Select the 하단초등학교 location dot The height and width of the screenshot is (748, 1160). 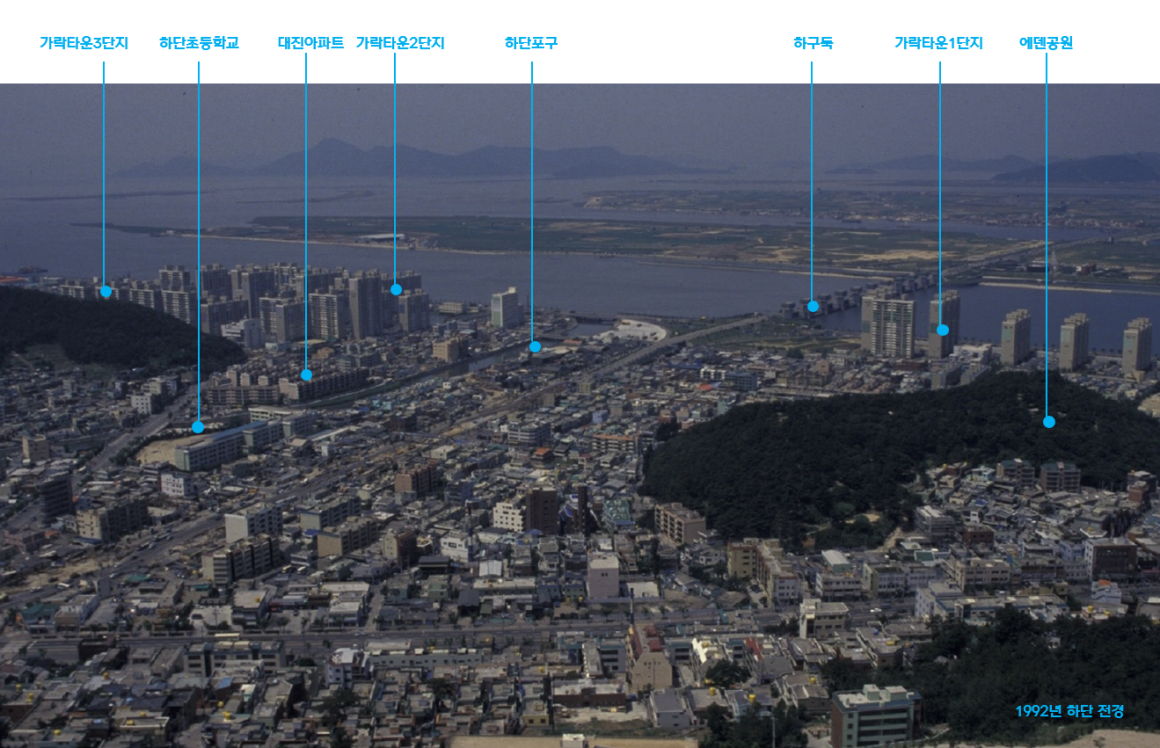(x=198, y=427)
